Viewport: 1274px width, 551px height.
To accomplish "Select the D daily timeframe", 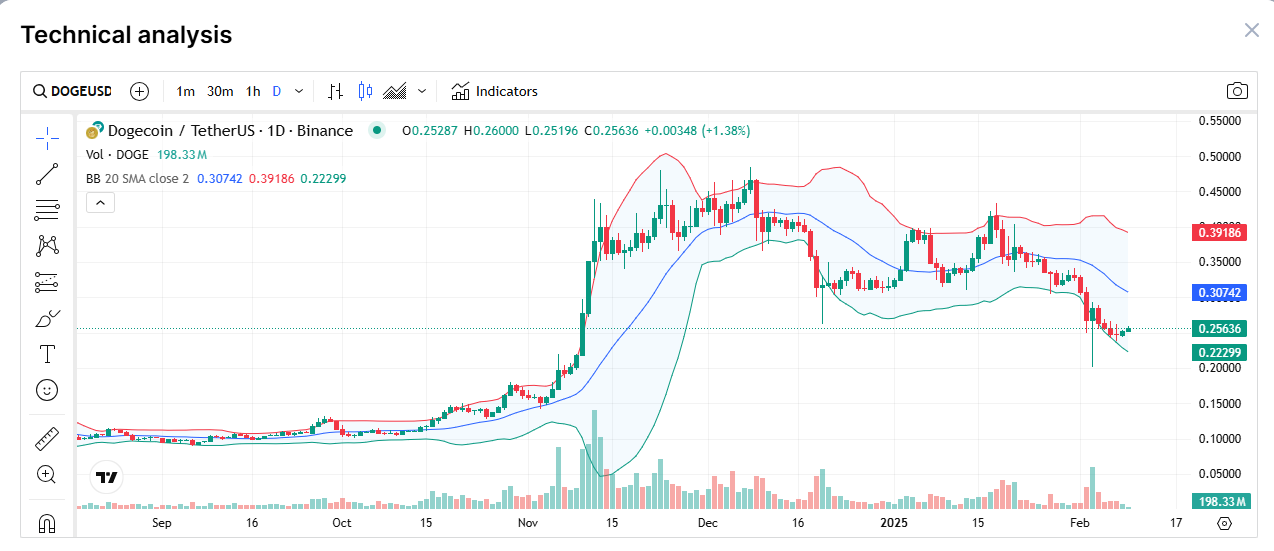I will click(277, 91).
